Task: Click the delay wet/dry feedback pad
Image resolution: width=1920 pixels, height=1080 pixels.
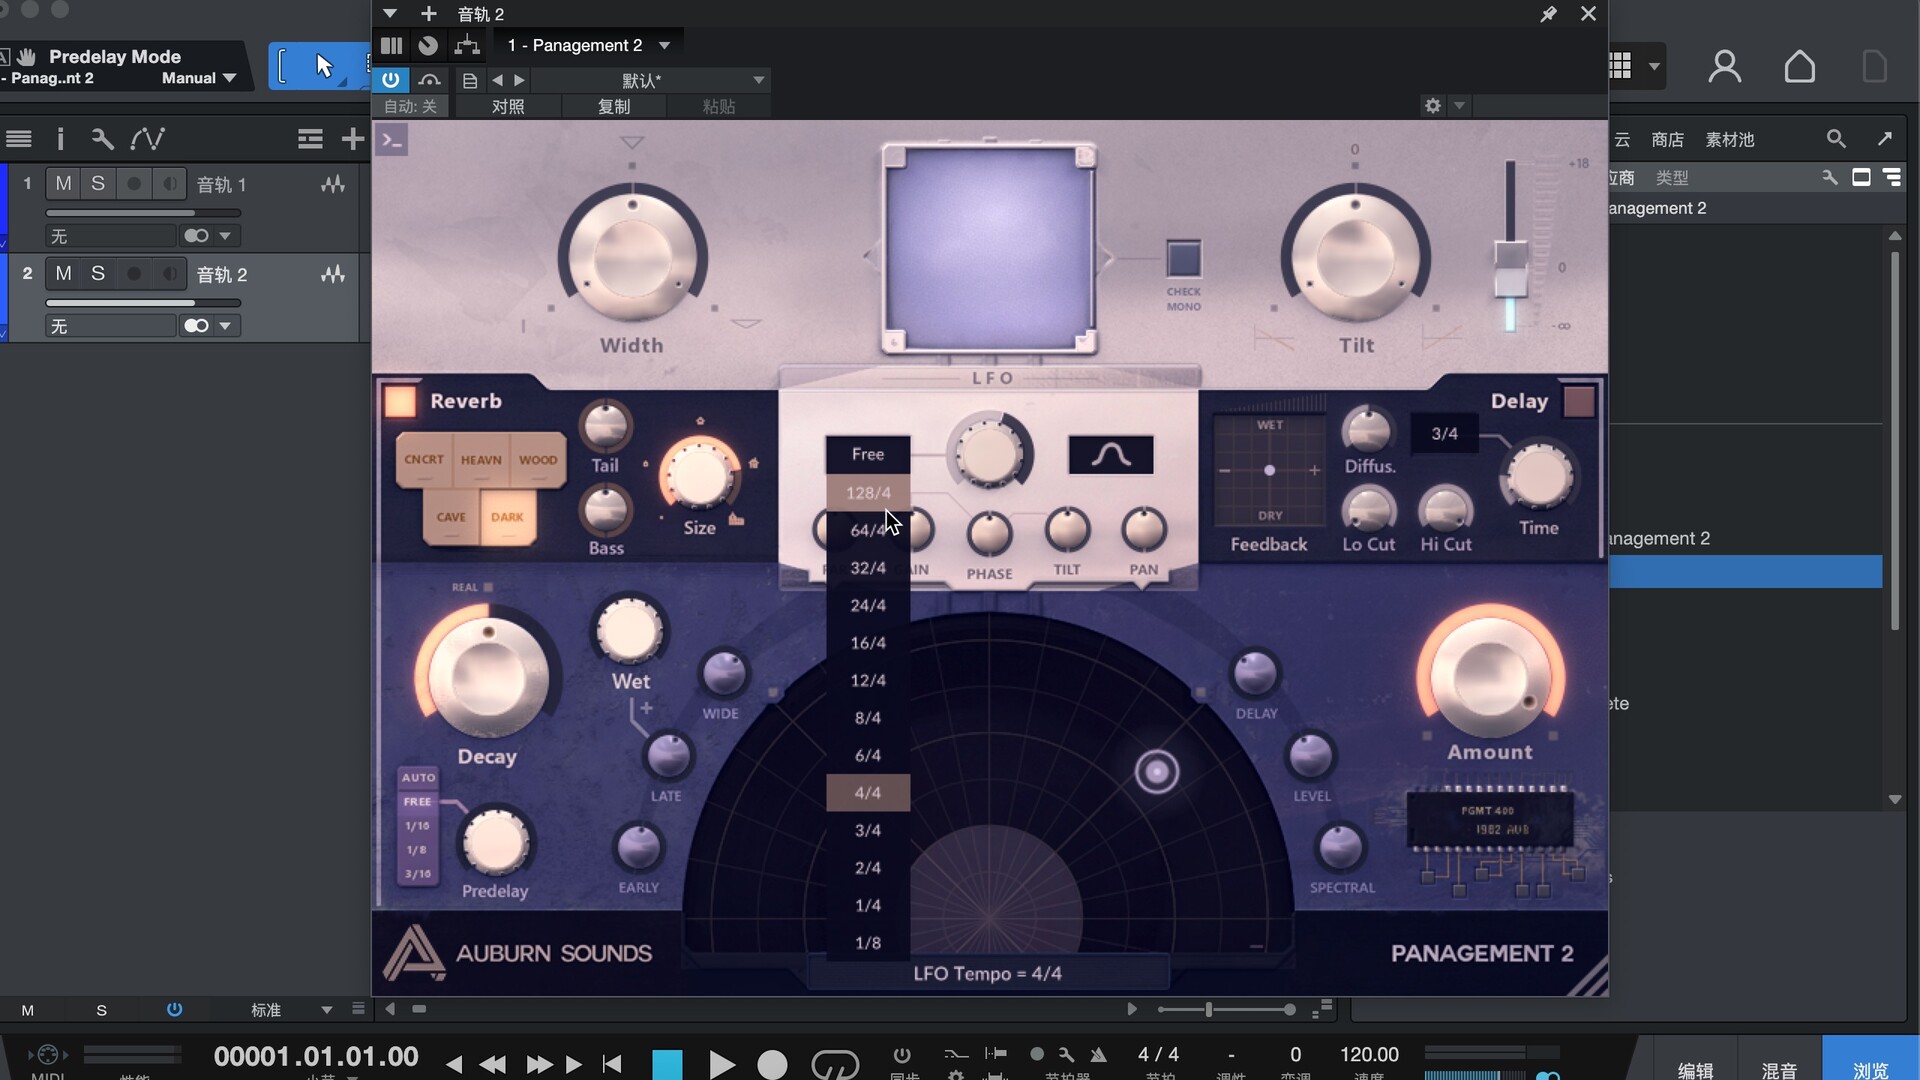Action: (x=1270, y=470)
